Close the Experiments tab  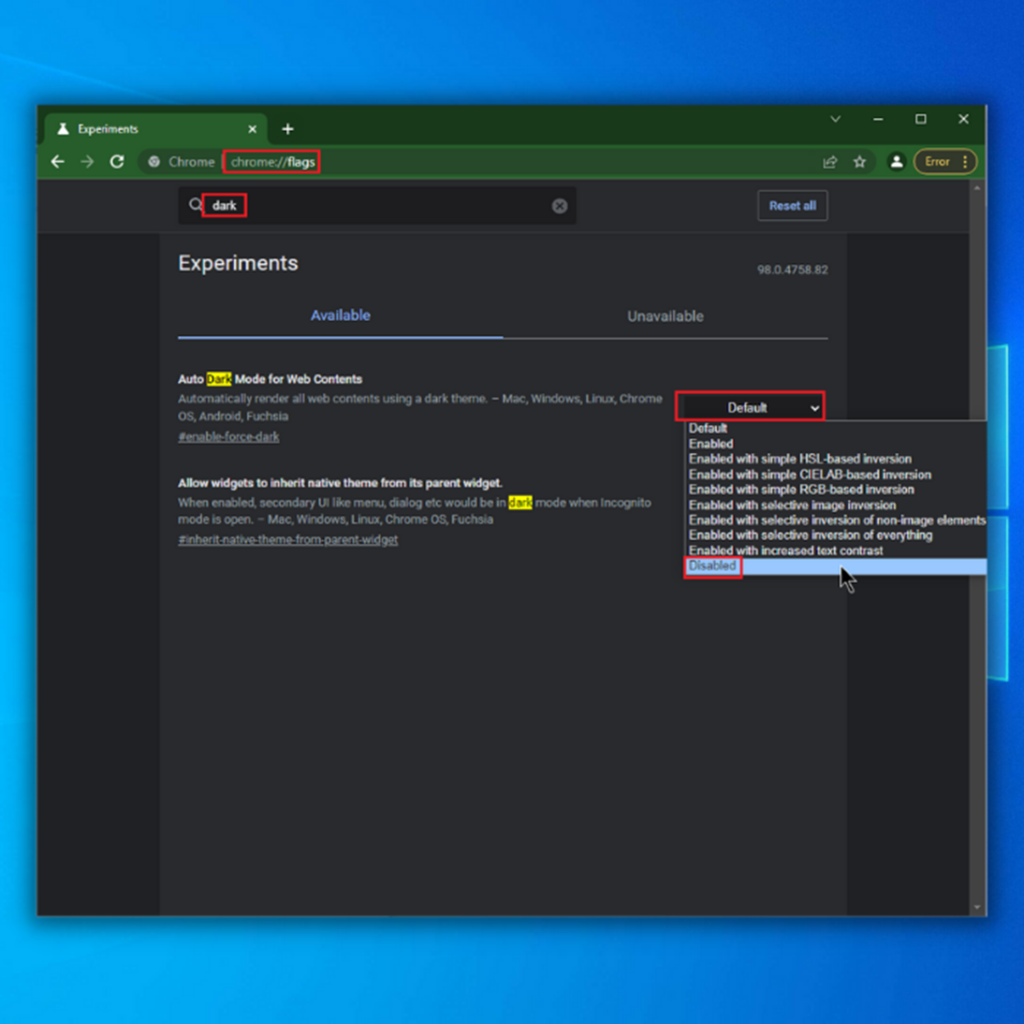(x=252, y=129)
